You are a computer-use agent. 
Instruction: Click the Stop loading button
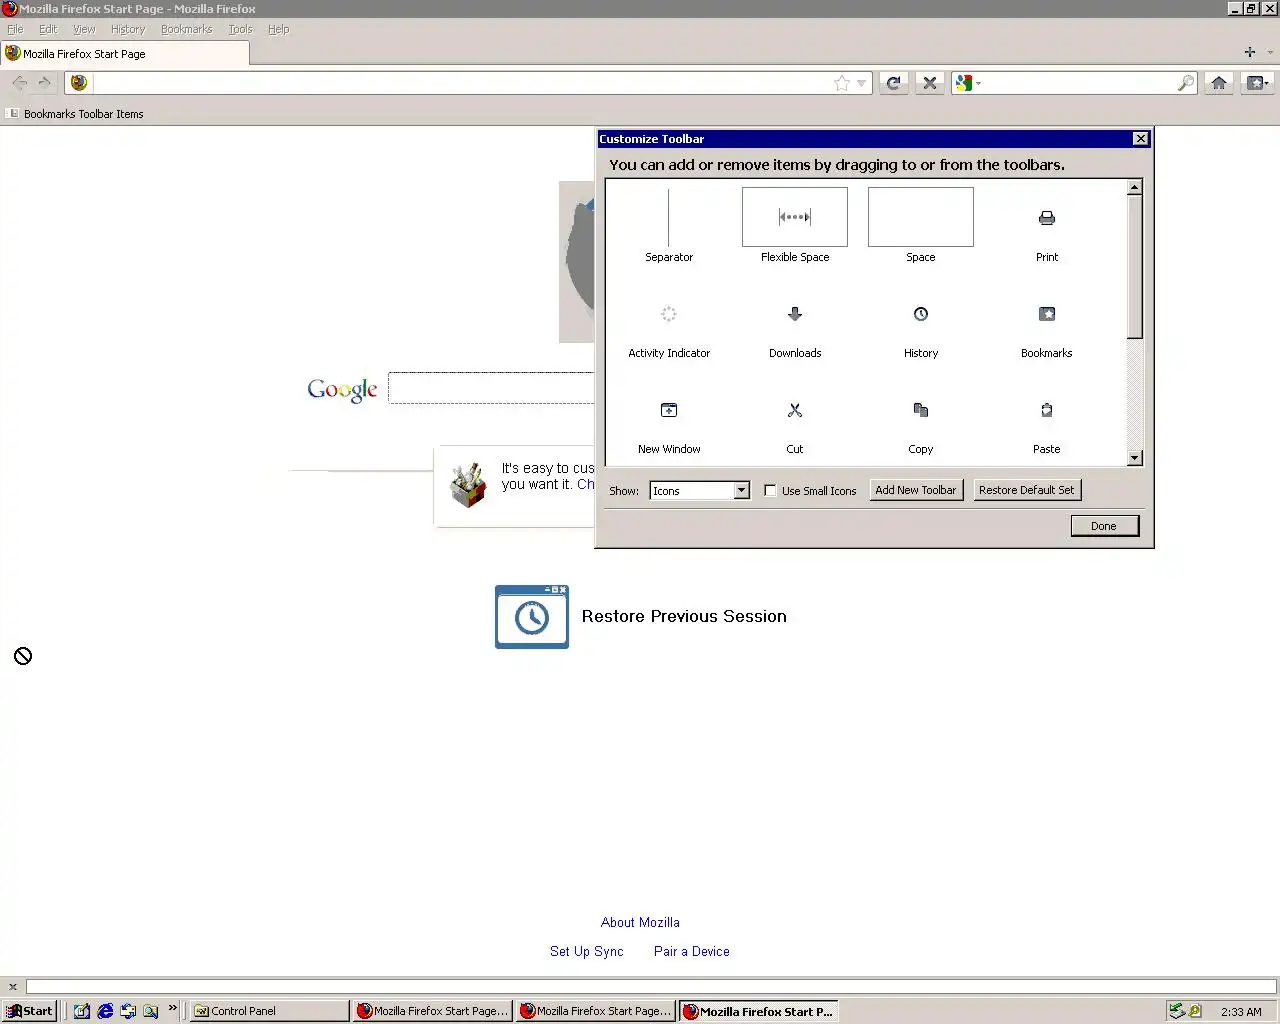[930, 83]
